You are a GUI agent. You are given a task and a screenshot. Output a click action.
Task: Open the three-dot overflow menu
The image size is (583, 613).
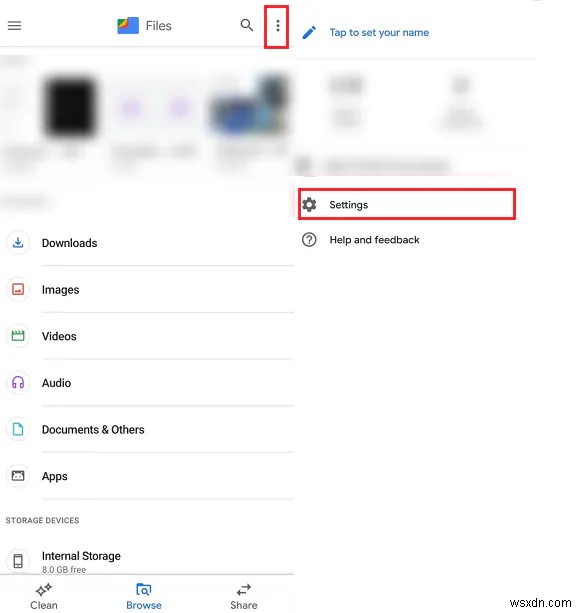pos(278,26)
